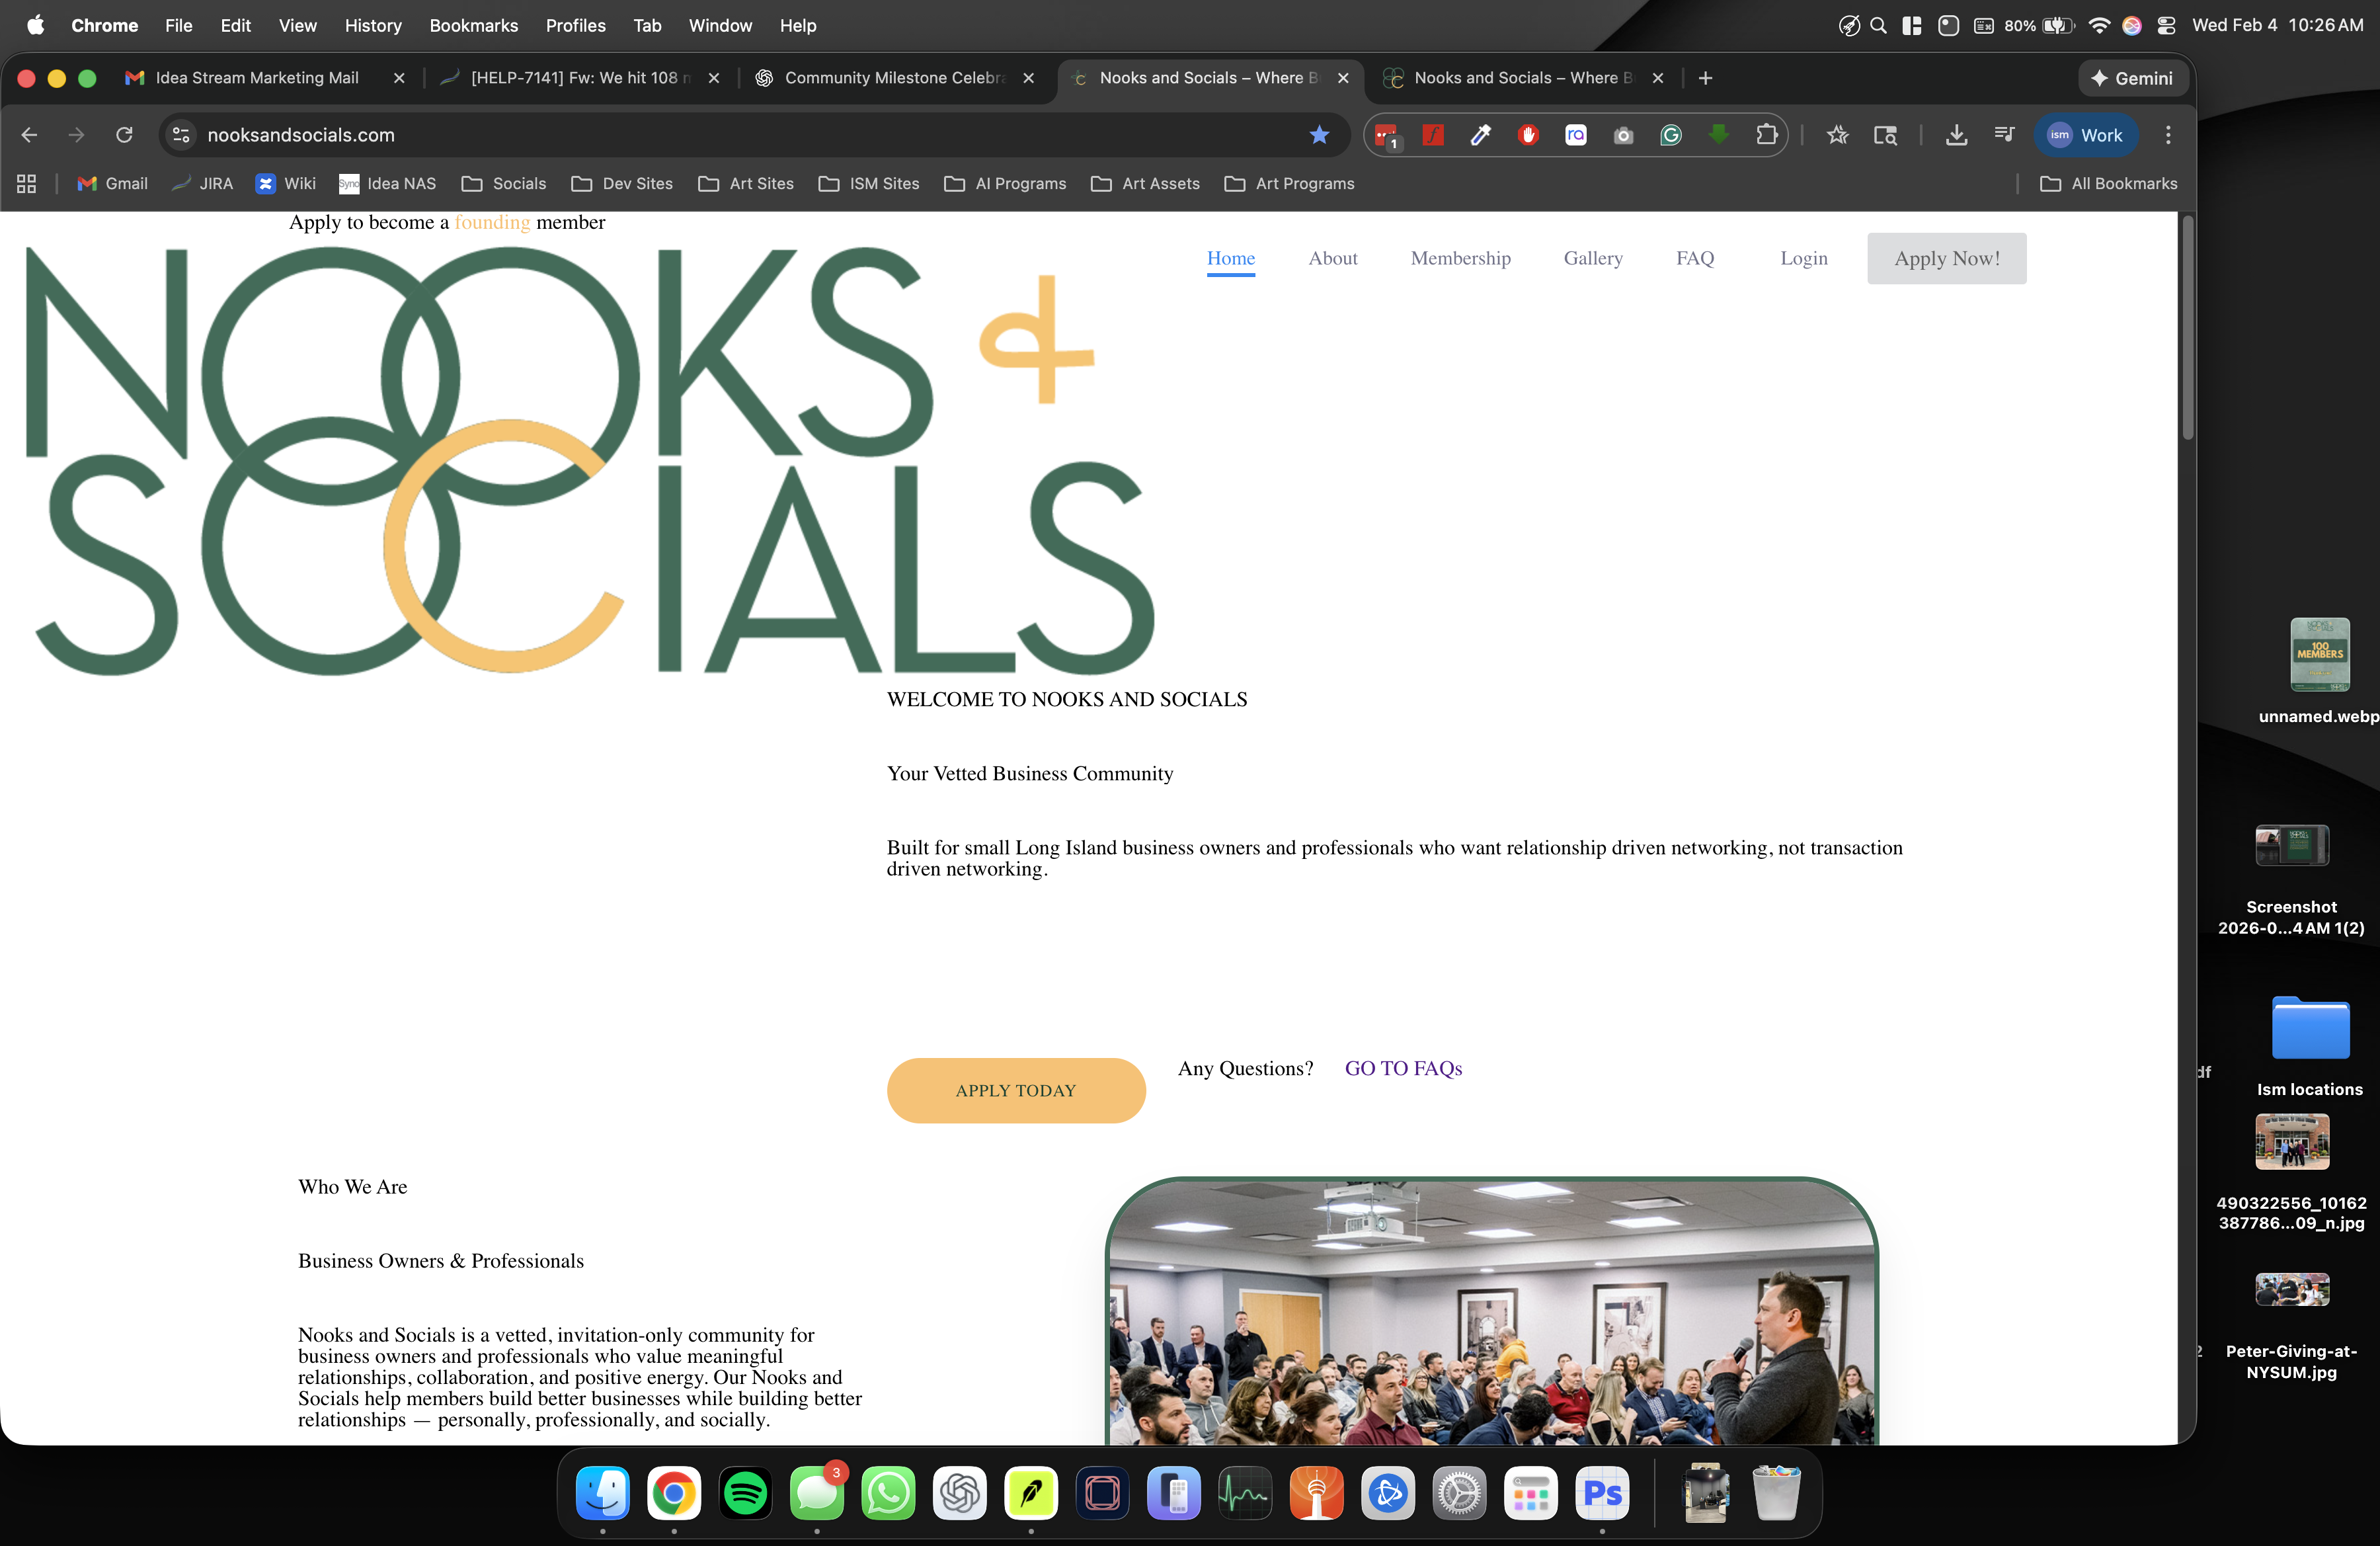Open the Bookmarks menu in menu bar
The width and height of the screenshot is (2380, 1546).
point(473,25)
